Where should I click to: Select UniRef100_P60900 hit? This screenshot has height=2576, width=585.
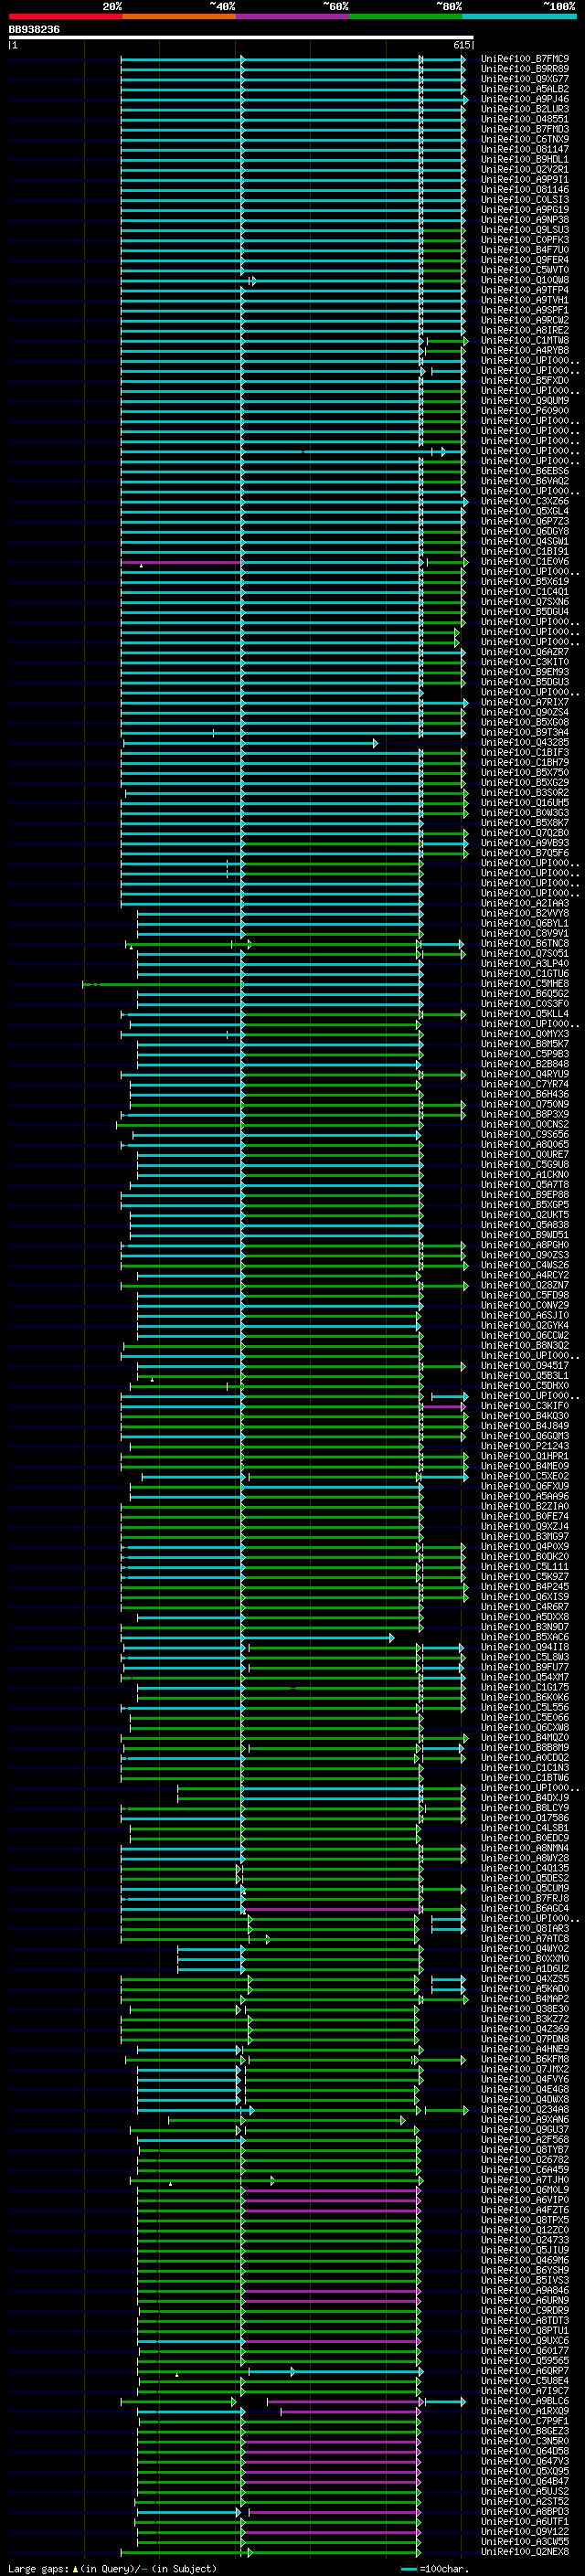[525, 410]
